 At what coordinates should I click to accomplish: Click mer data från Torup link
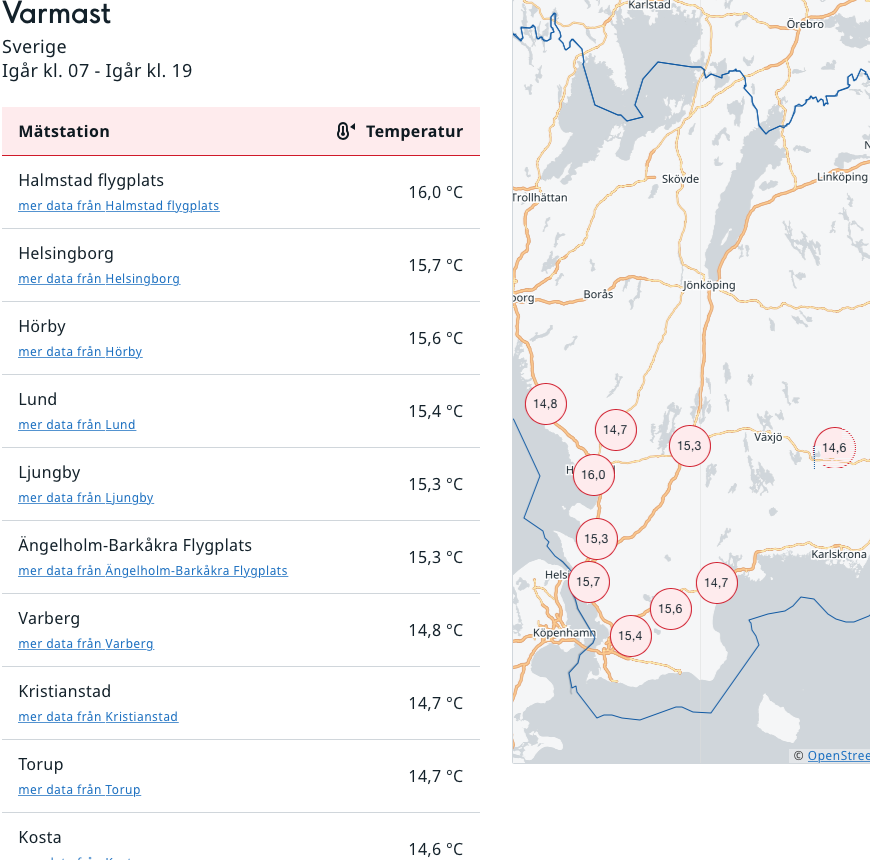79,790
